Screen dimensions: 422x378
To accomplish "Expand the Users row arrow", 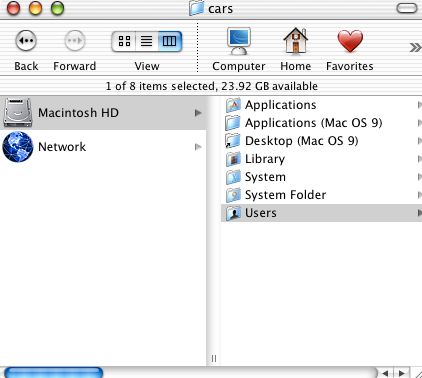I will pos(419,213).
